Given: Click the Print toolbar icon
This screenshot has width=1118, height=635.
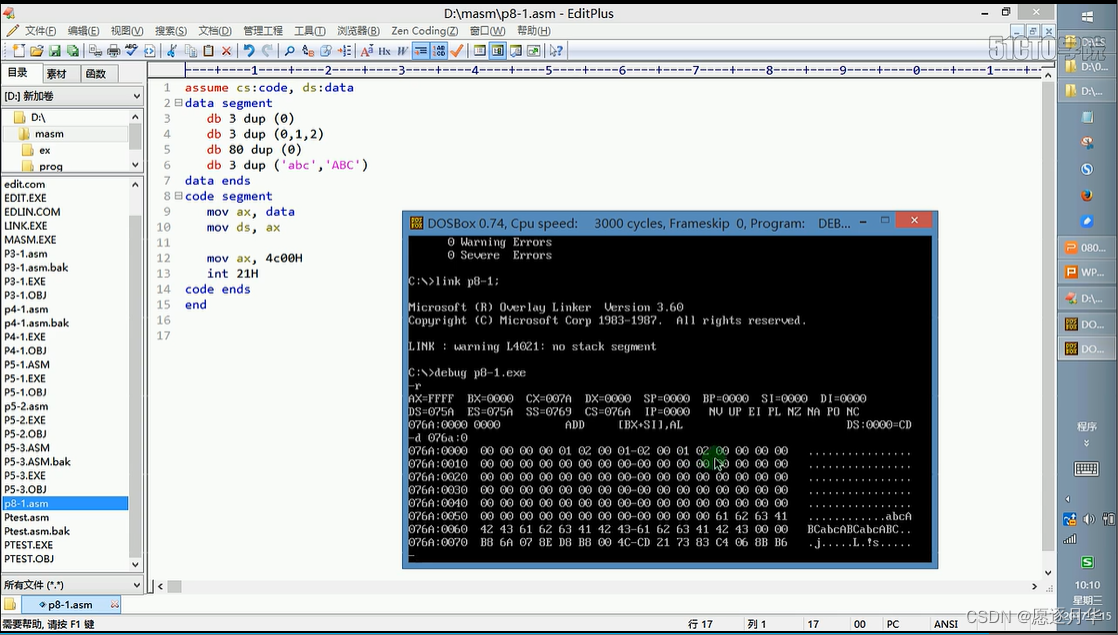Looking at the screenshot, I should tap(113, 51).
